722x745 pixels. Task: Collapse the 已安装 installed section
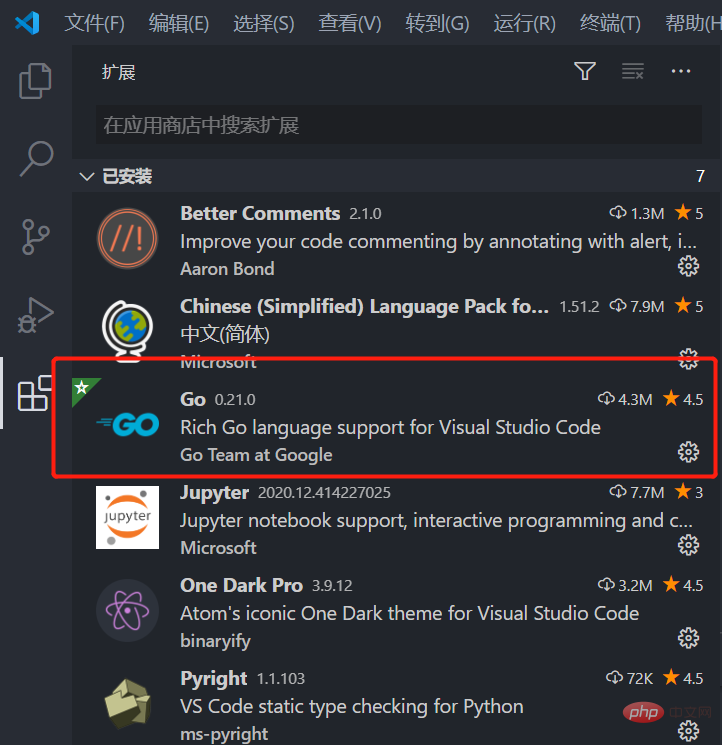point(86,177)
